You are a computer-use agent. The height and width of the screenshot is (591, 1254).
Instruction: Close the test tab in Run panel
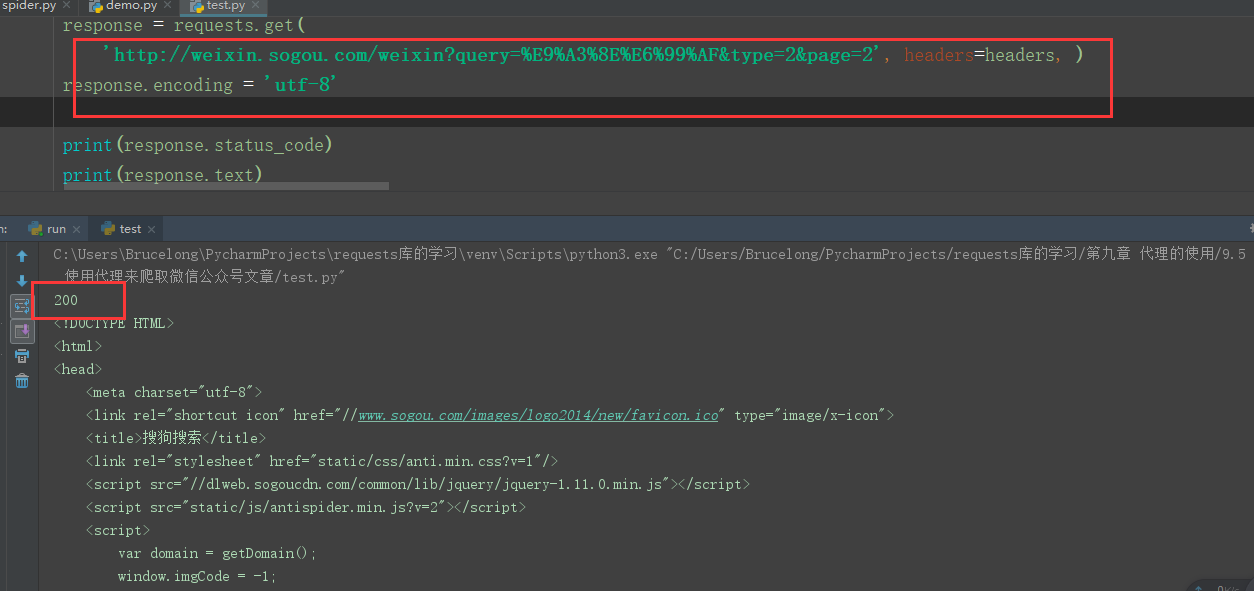(x=153, y=229)
